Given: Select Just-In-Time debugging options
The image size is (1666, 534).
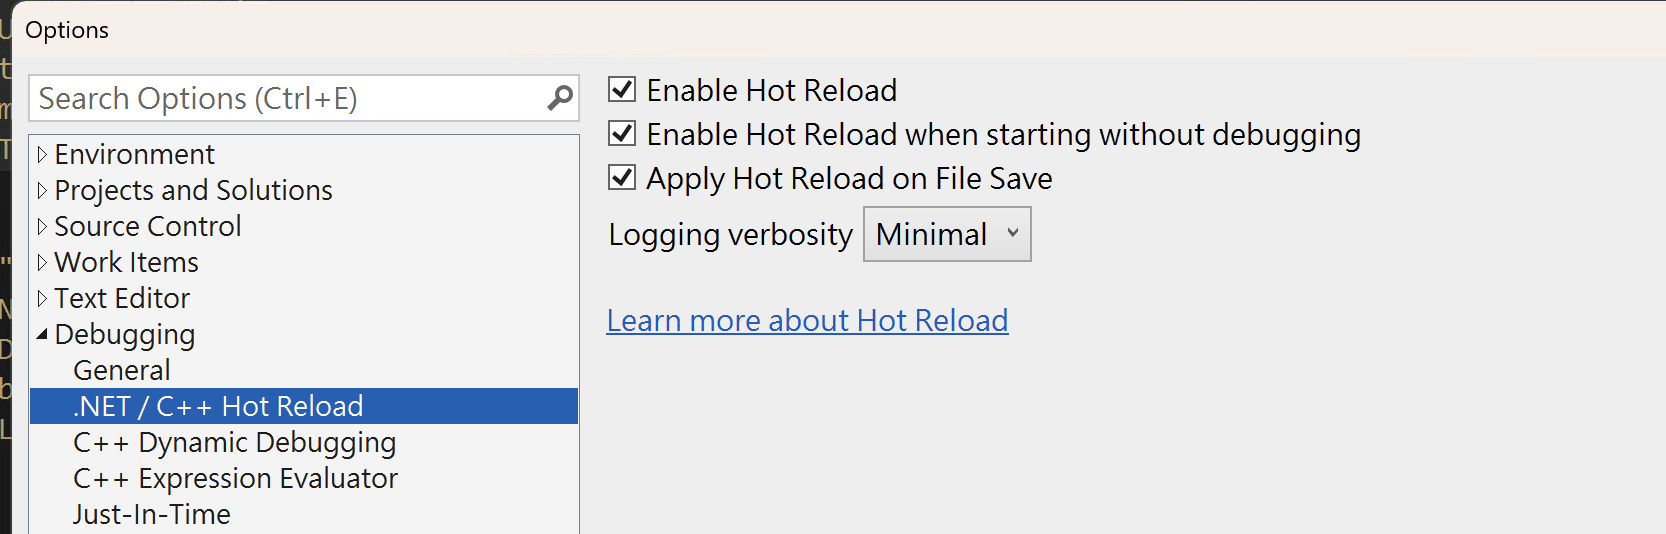Looking at the screenshot, I should point(152,515).
